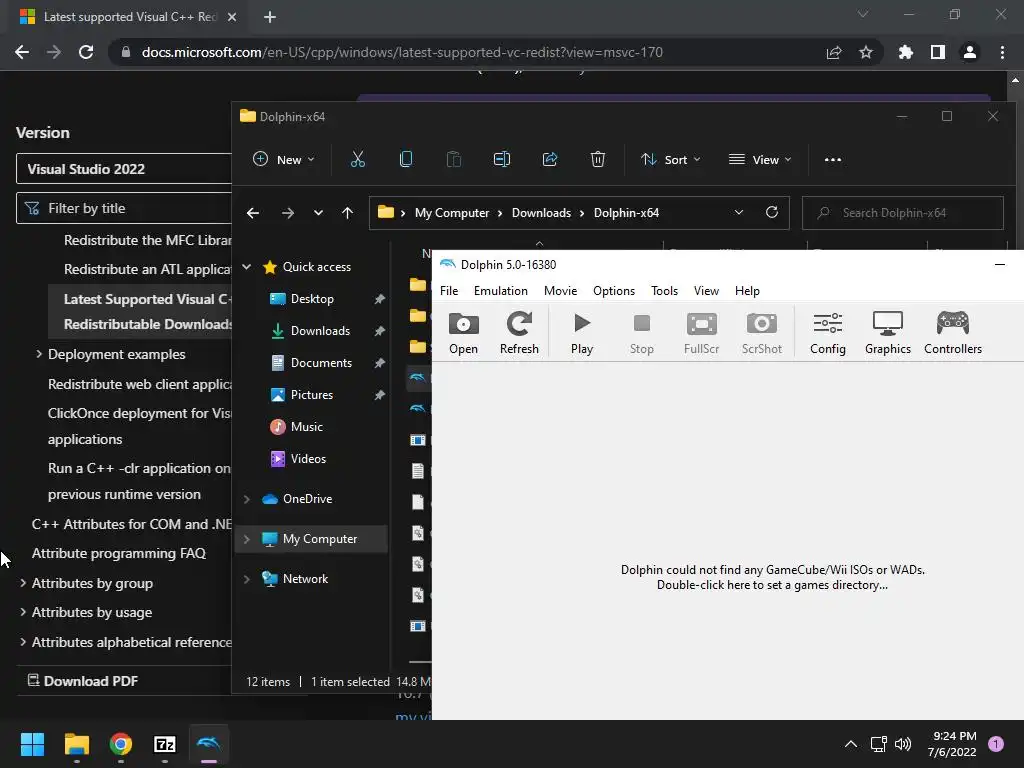Open Dolphin Config settings
The width and height of the screenshot is (1024, 768).
pyautogui.click(x=827, y=333)
